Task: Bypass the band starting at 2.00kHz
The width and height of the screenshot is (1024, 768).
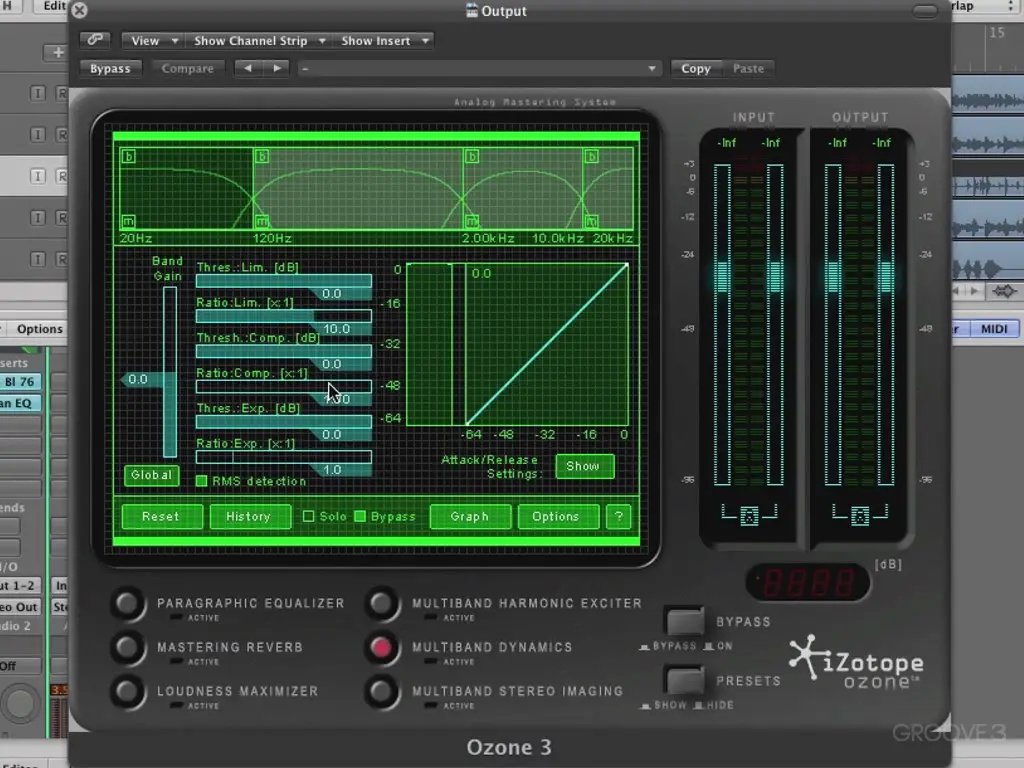Action: [472, 157]
